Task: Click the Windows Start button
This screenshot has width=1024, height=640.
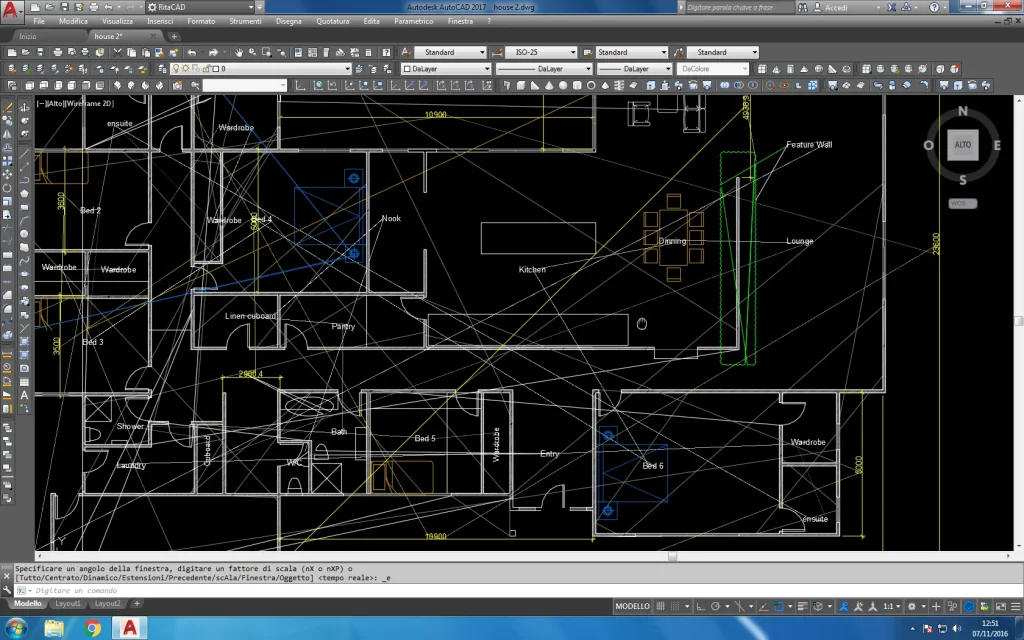Action: pos(14,628)
